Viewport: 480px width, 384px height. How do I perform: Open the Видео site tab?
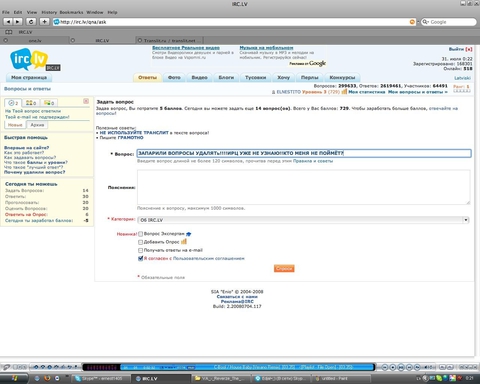pyautogui.click(x=199, y=77)
